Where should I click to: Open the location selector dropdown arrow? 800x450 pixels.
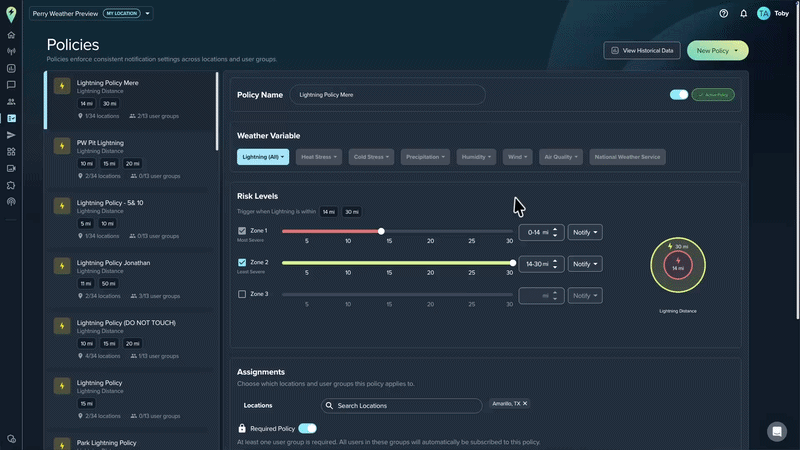pos(147,14)
